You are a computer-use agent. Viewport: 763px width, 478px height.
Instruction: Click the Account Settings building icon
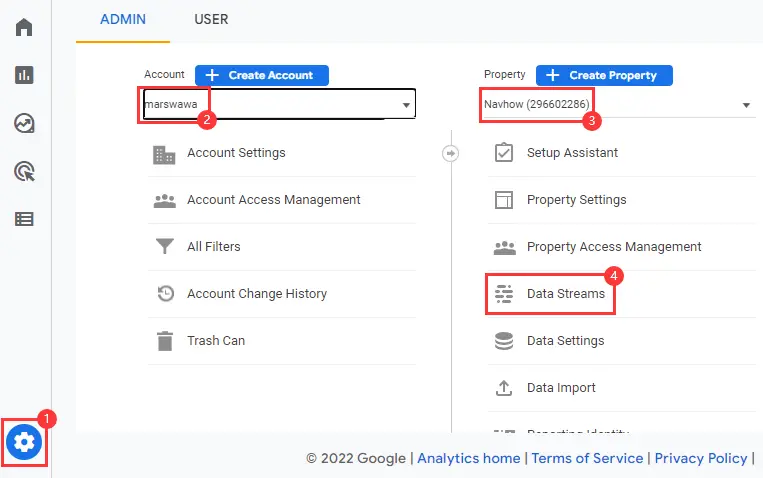tap(164, 155)
